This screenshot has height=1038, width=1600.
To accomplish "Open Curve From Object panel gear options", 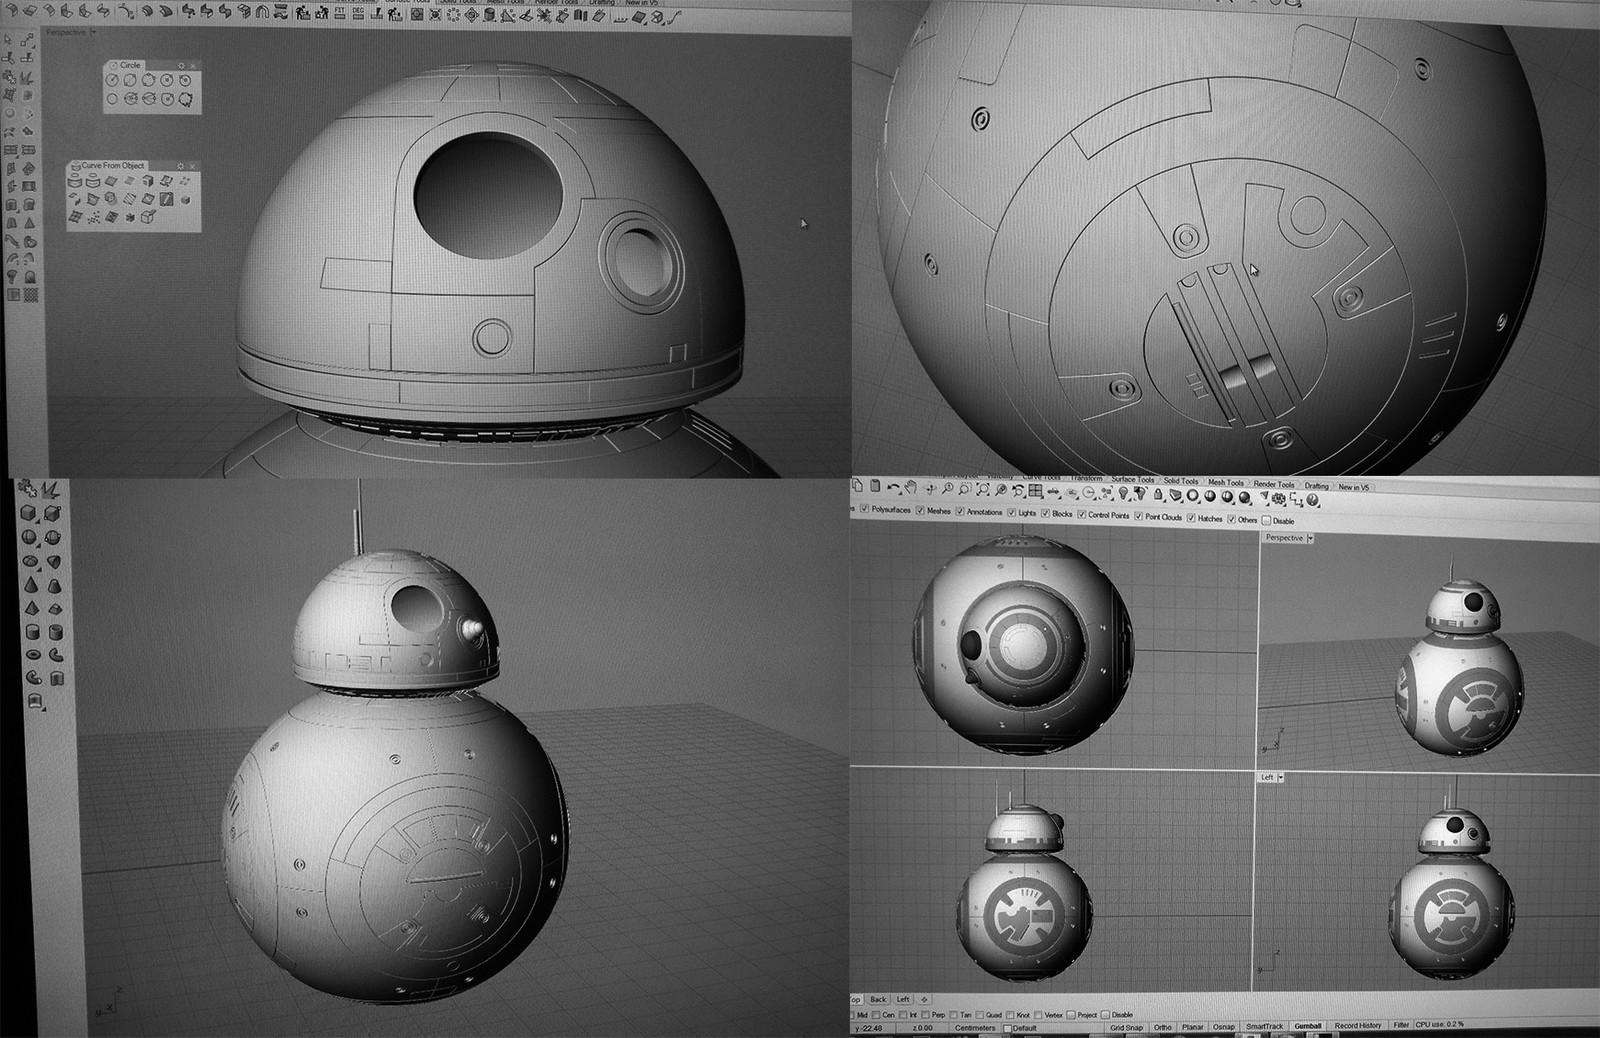I will point(180,166).
